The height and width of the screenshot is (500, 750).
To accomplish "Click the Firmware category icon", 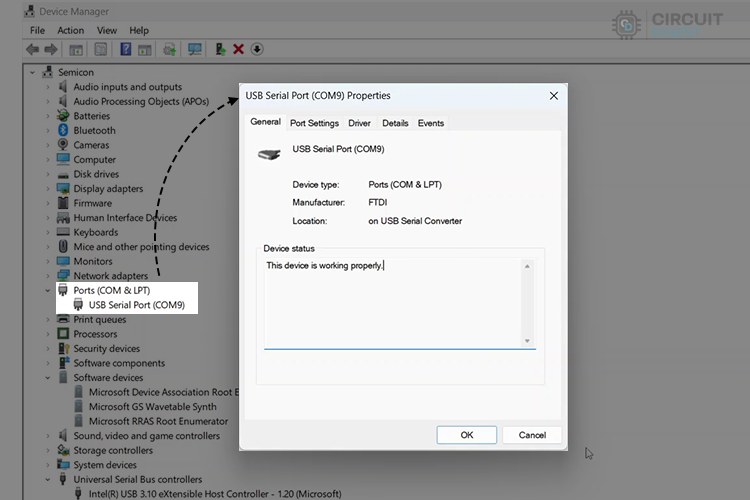I will click(63, 203).
